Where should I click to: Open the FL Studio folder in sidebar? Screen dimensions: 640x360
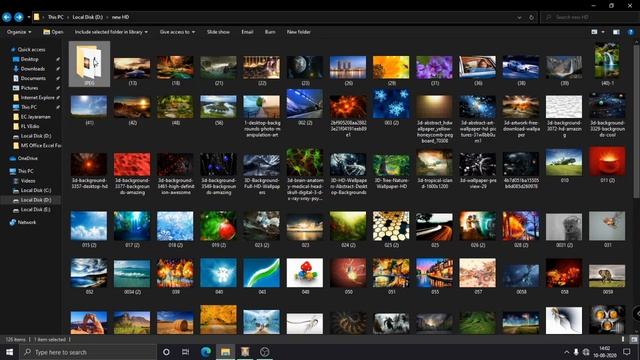click(30, 126)
